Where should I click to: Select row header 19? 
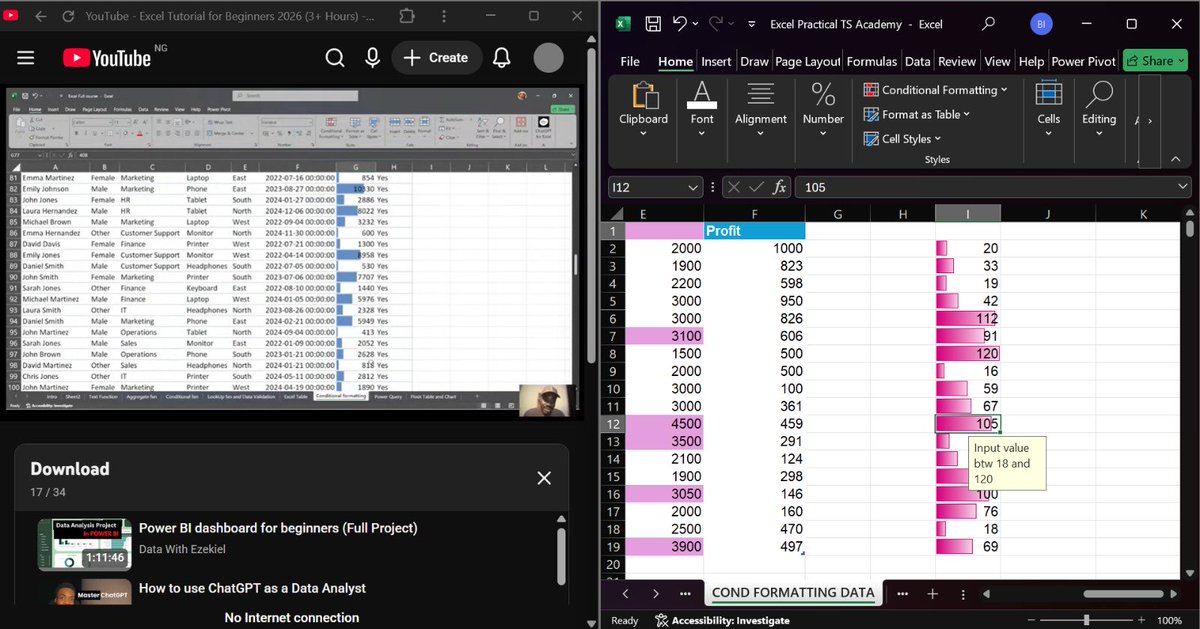(x=613, y=547)
